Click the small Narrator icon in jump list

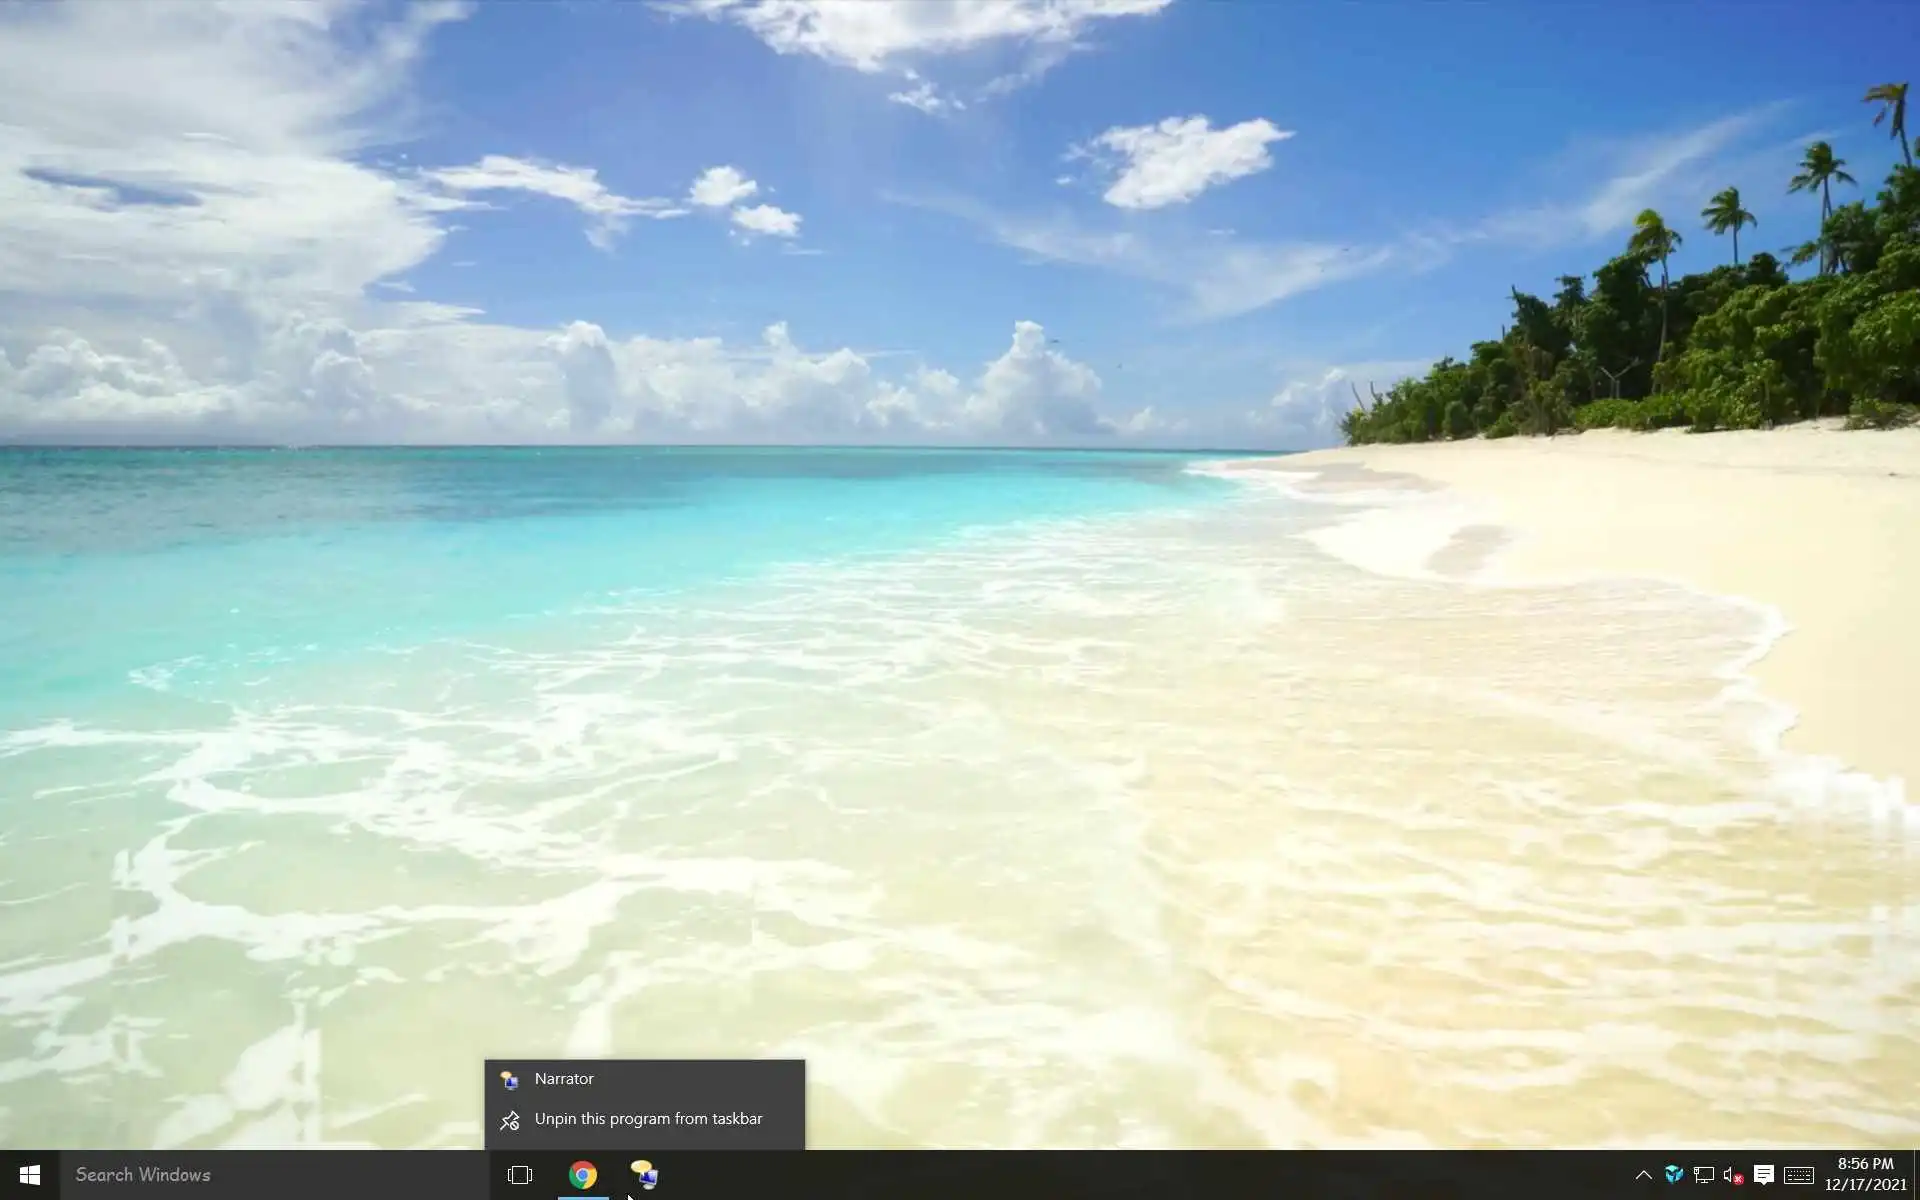510,1080
